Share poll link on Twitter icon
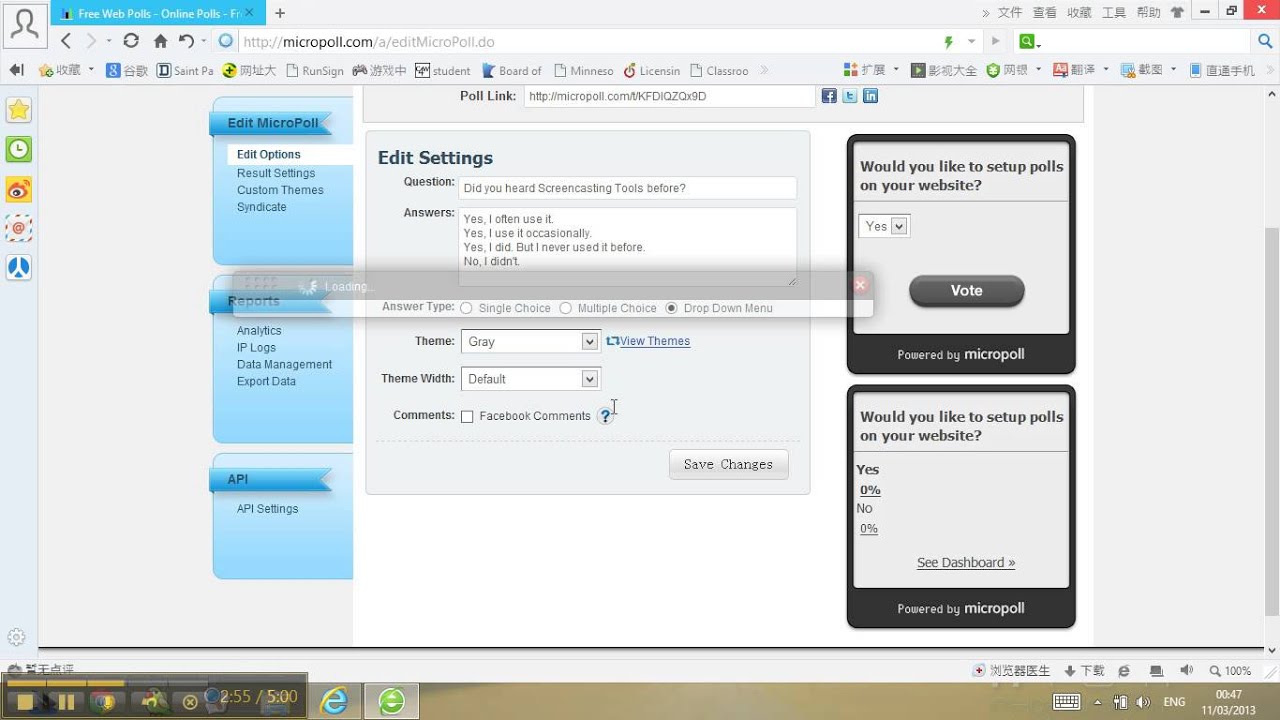The image size is (1280, 720). [x=850, y=96]
